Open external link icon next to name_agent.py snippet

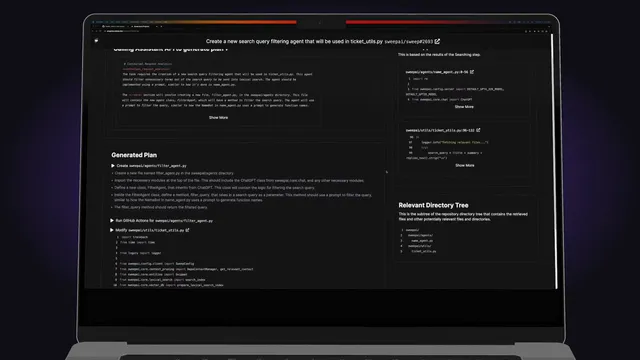point(472,72)
